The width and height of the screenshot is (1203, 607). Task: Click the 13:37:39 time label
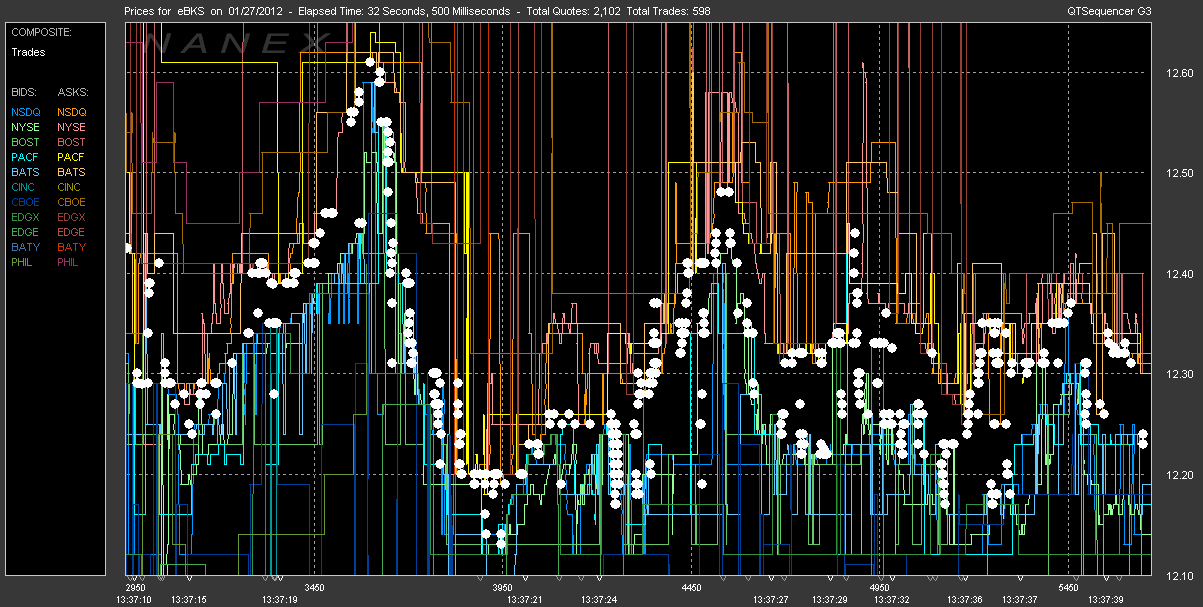(x=1107, y=600)
